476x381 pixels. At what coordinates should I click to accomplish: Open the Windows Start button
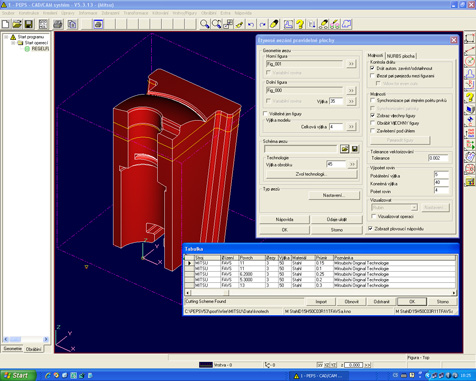[x=17, y=376]
